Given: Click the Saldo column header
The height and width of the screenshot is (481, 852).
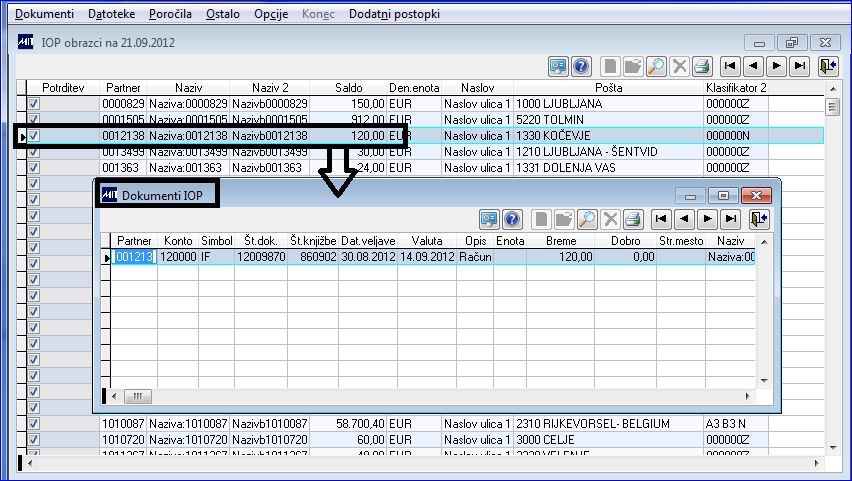Looking at the screenshot, I should (x=348, y=88).
